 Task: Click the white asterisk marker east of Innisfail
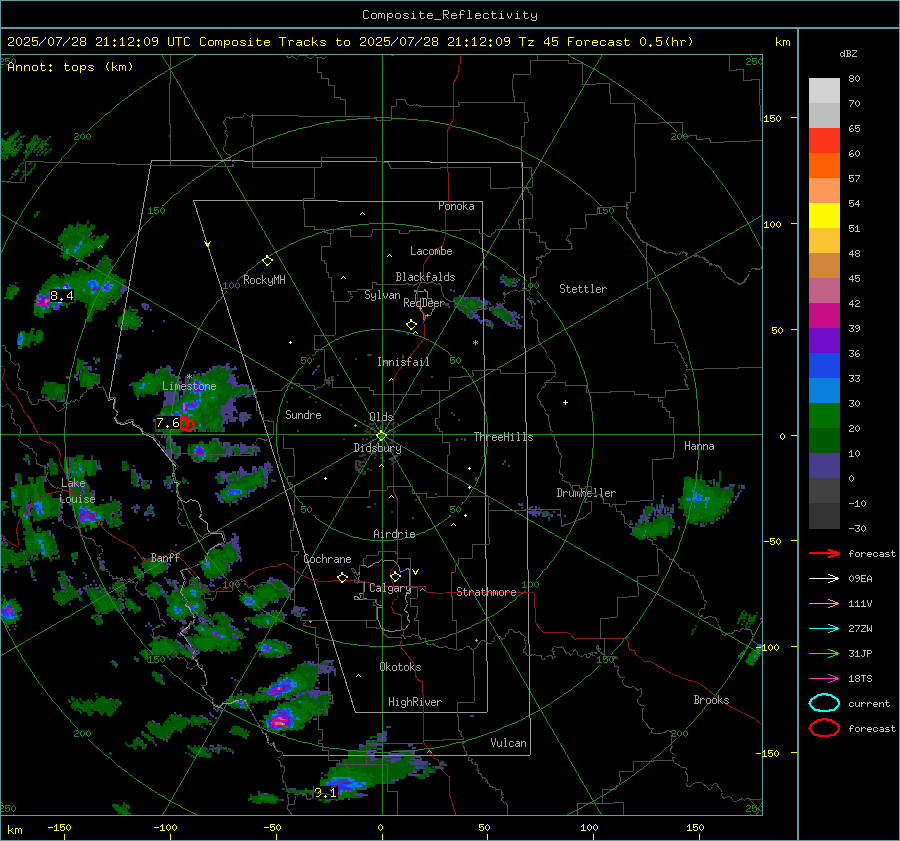[475, 343]
